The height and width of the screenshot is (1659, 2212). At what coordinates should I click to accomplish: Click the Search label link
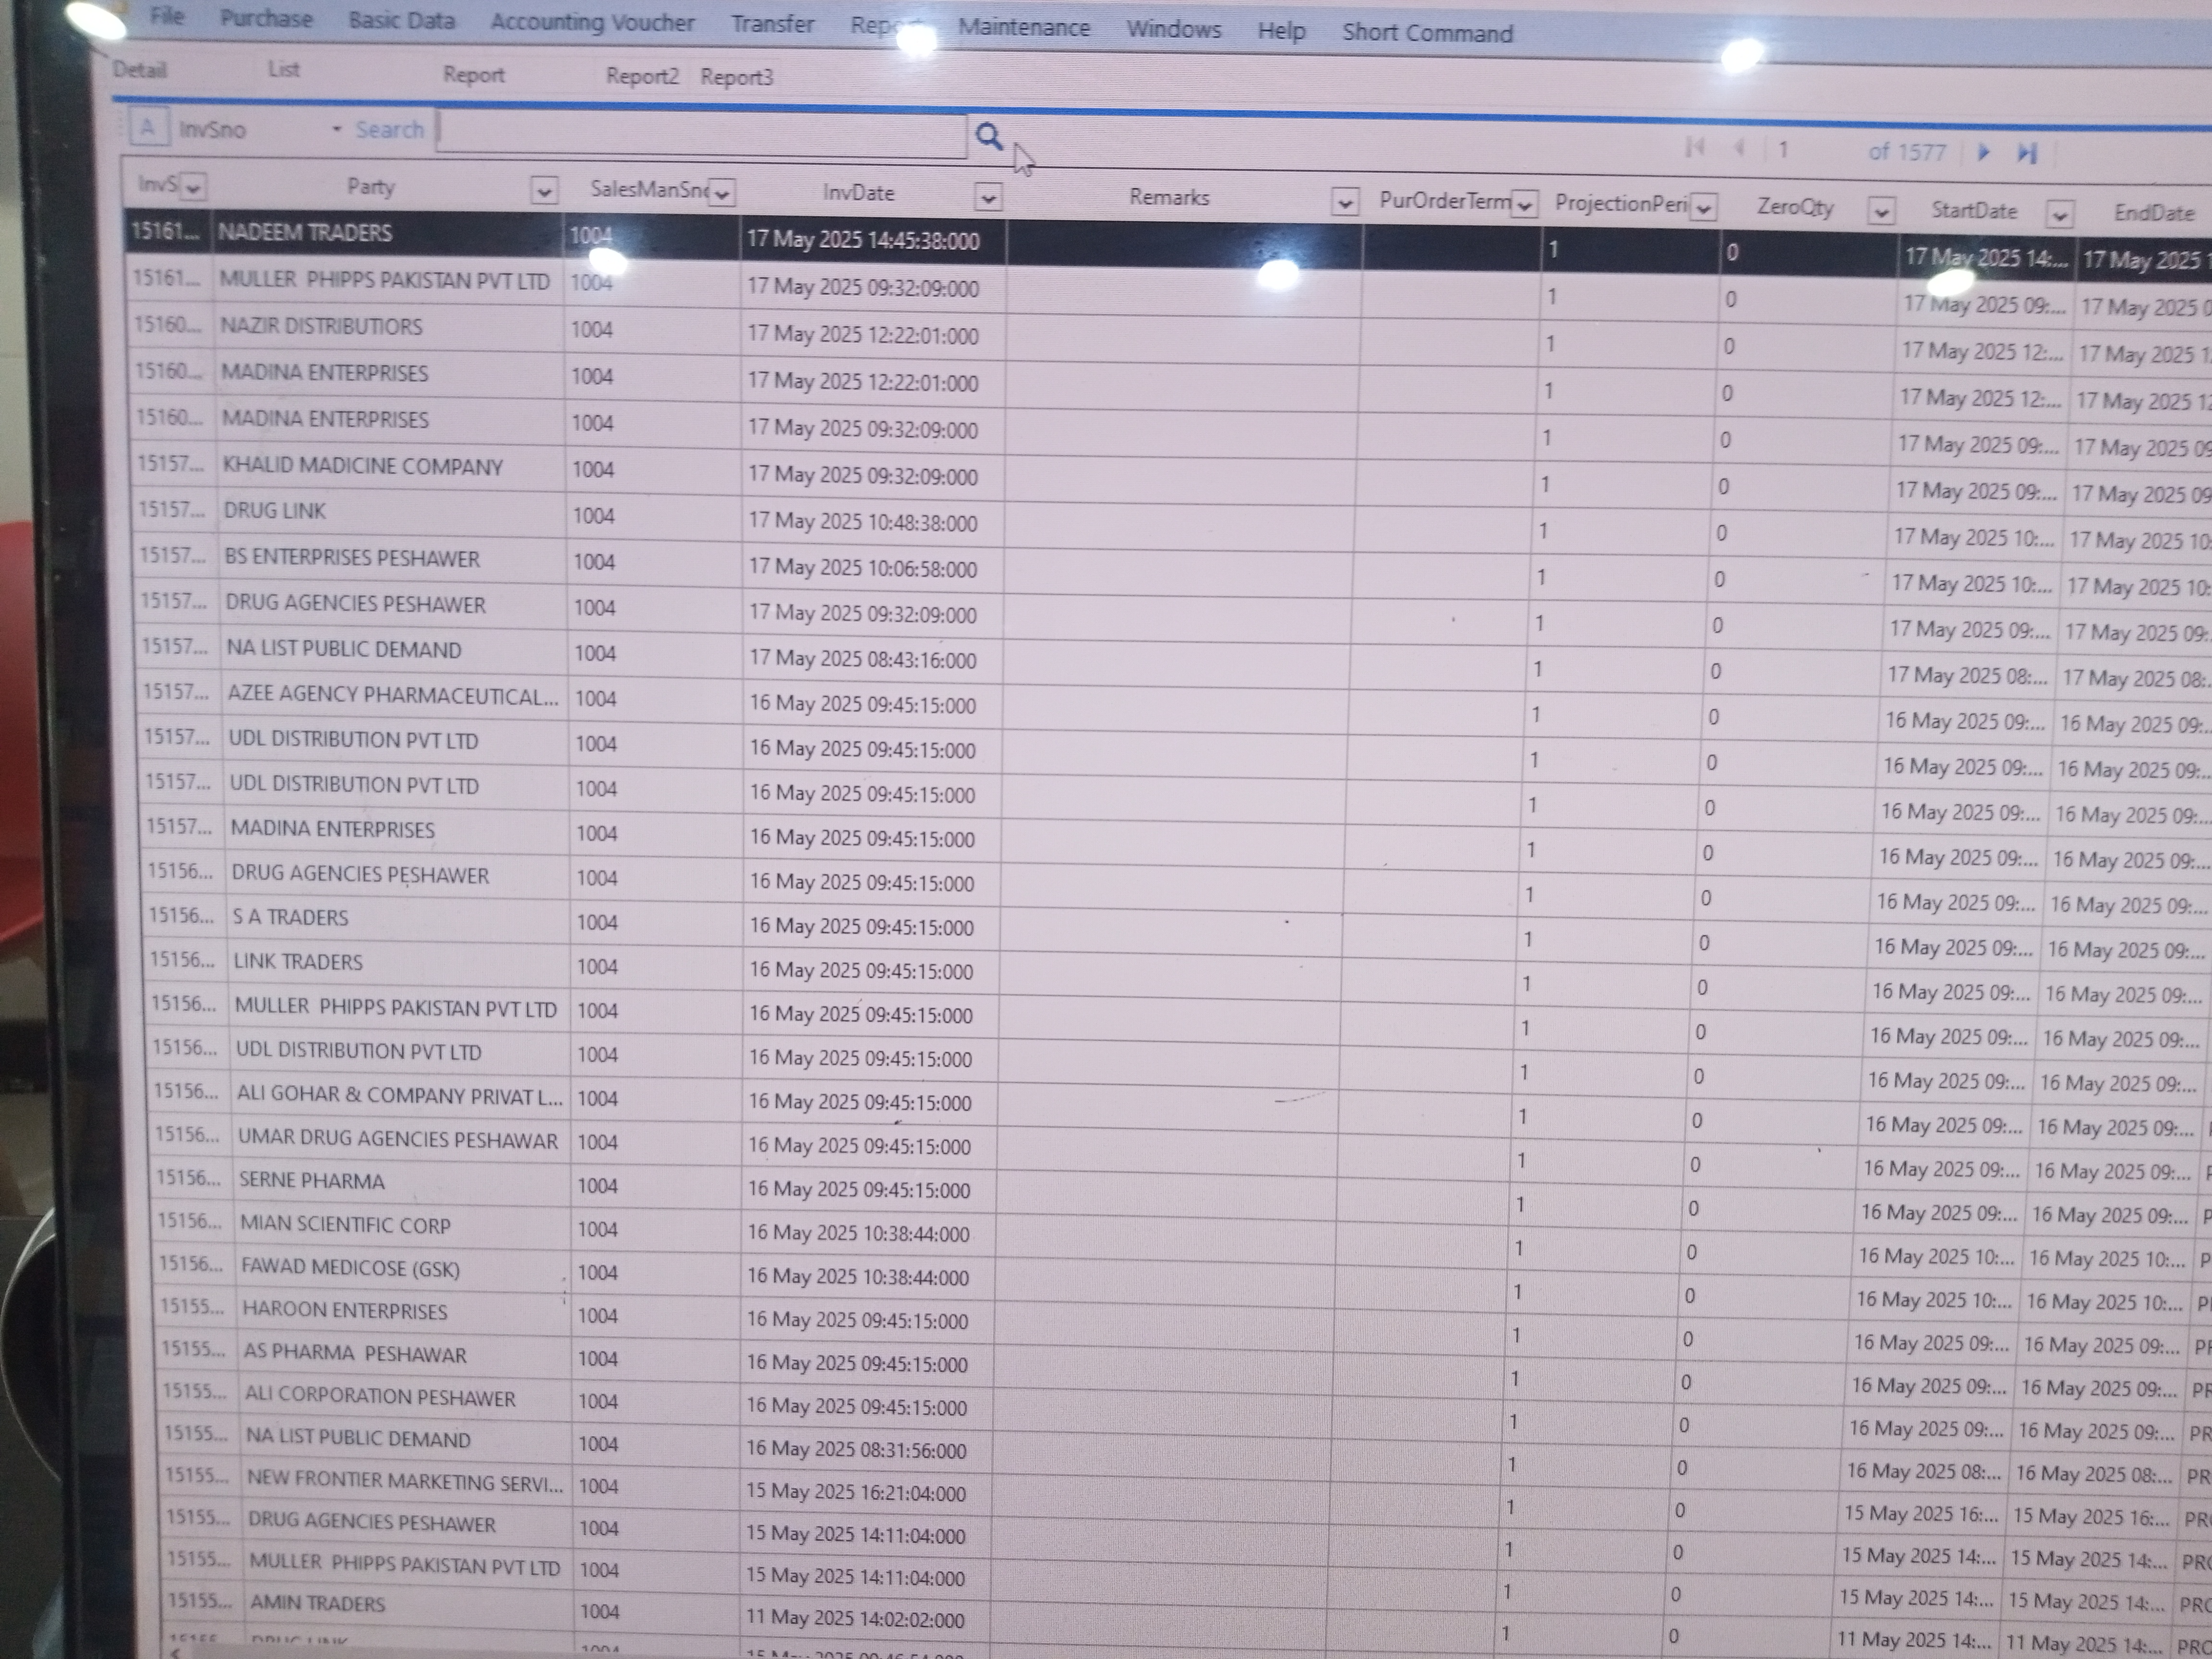tap(389, 130)
